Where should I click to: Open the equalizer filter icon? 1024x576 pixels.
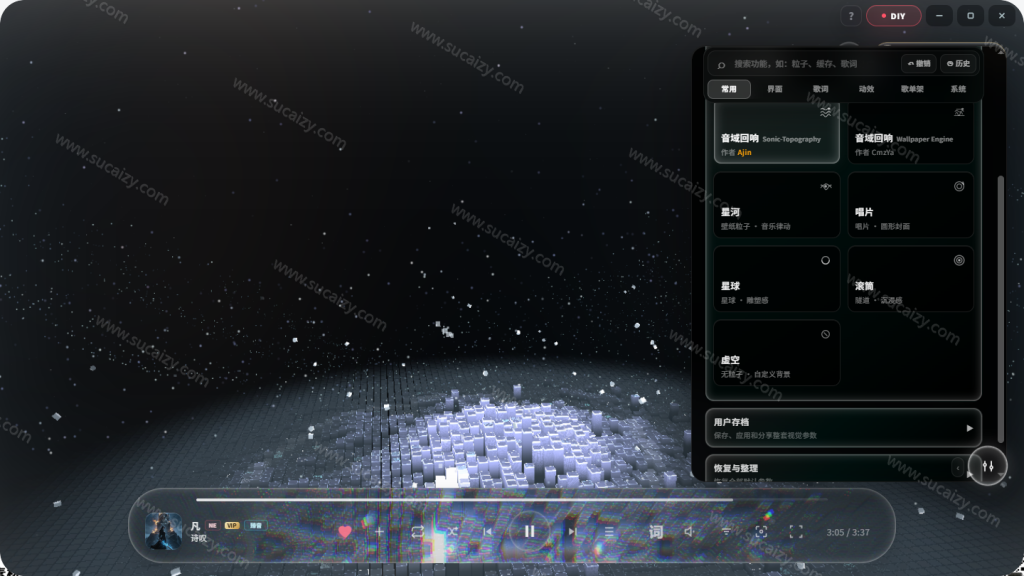[x=726, y=532]
